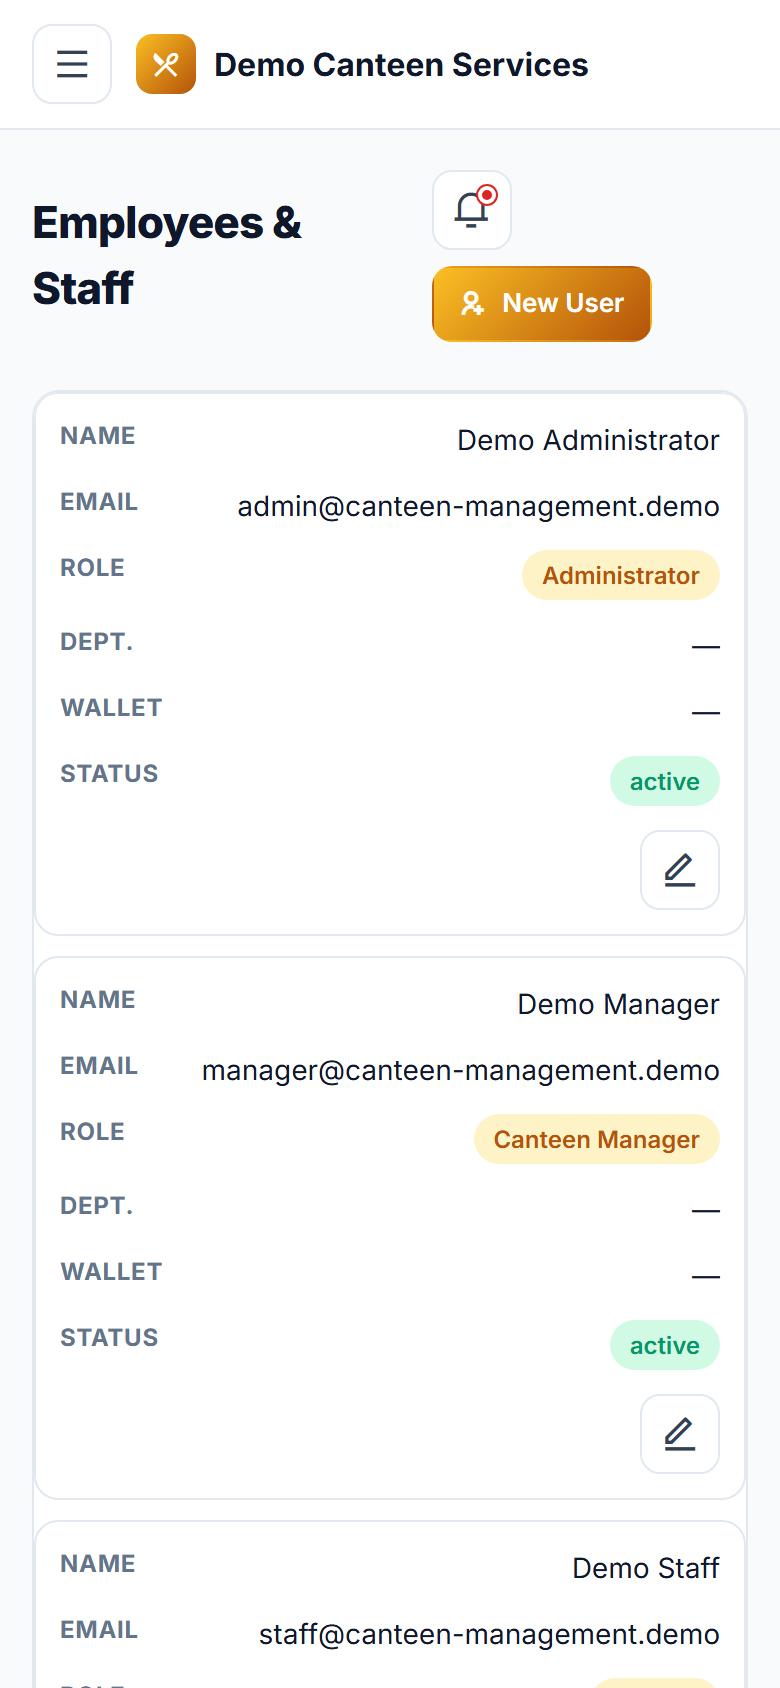Click the Canteen Manager role badge
The width and height of the screenshot is (780, 1688).
597,1139
